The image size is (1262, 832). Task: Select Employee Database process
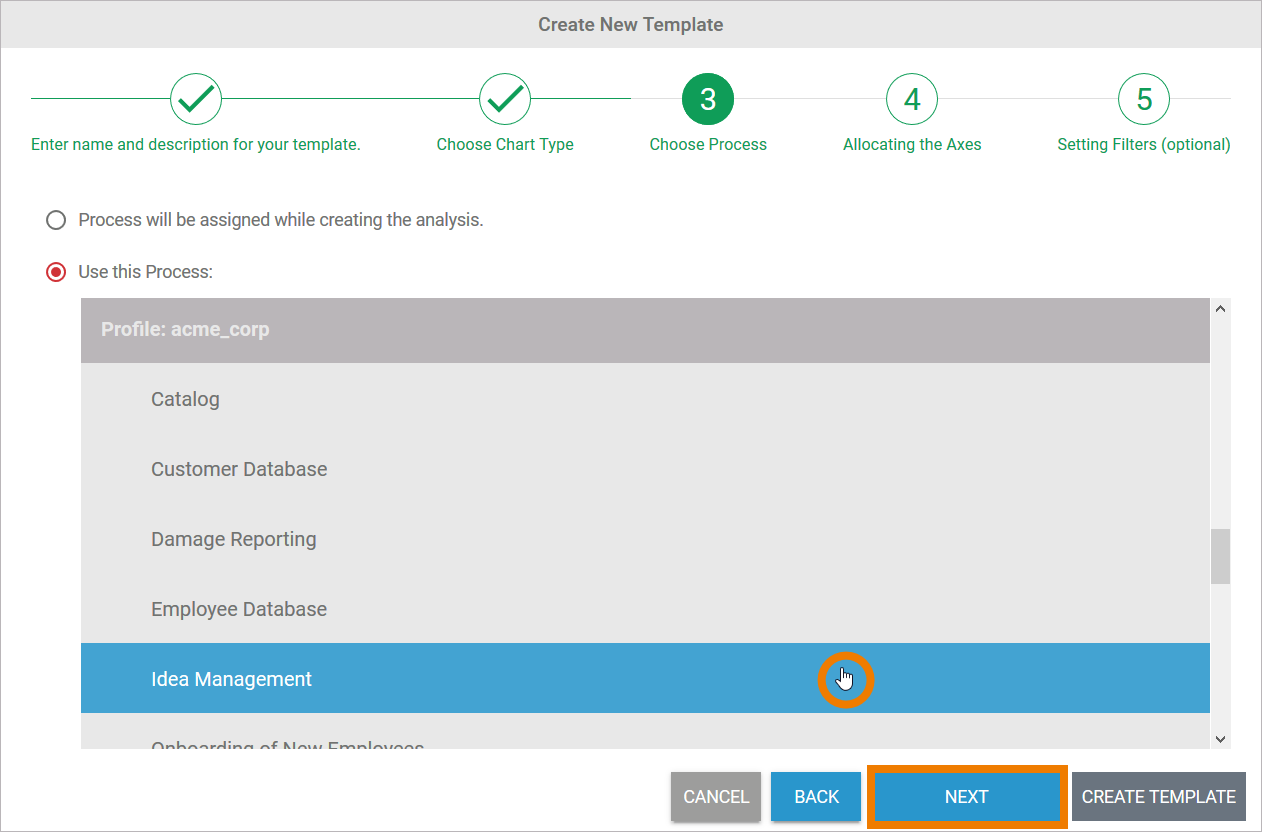tap(239, 609)
